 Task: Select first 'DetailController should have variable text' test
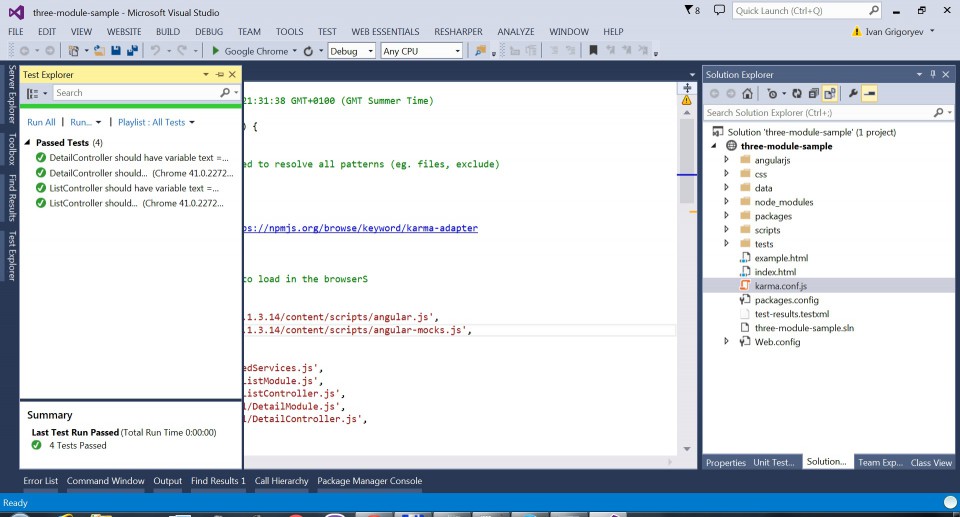pos(138,157)
